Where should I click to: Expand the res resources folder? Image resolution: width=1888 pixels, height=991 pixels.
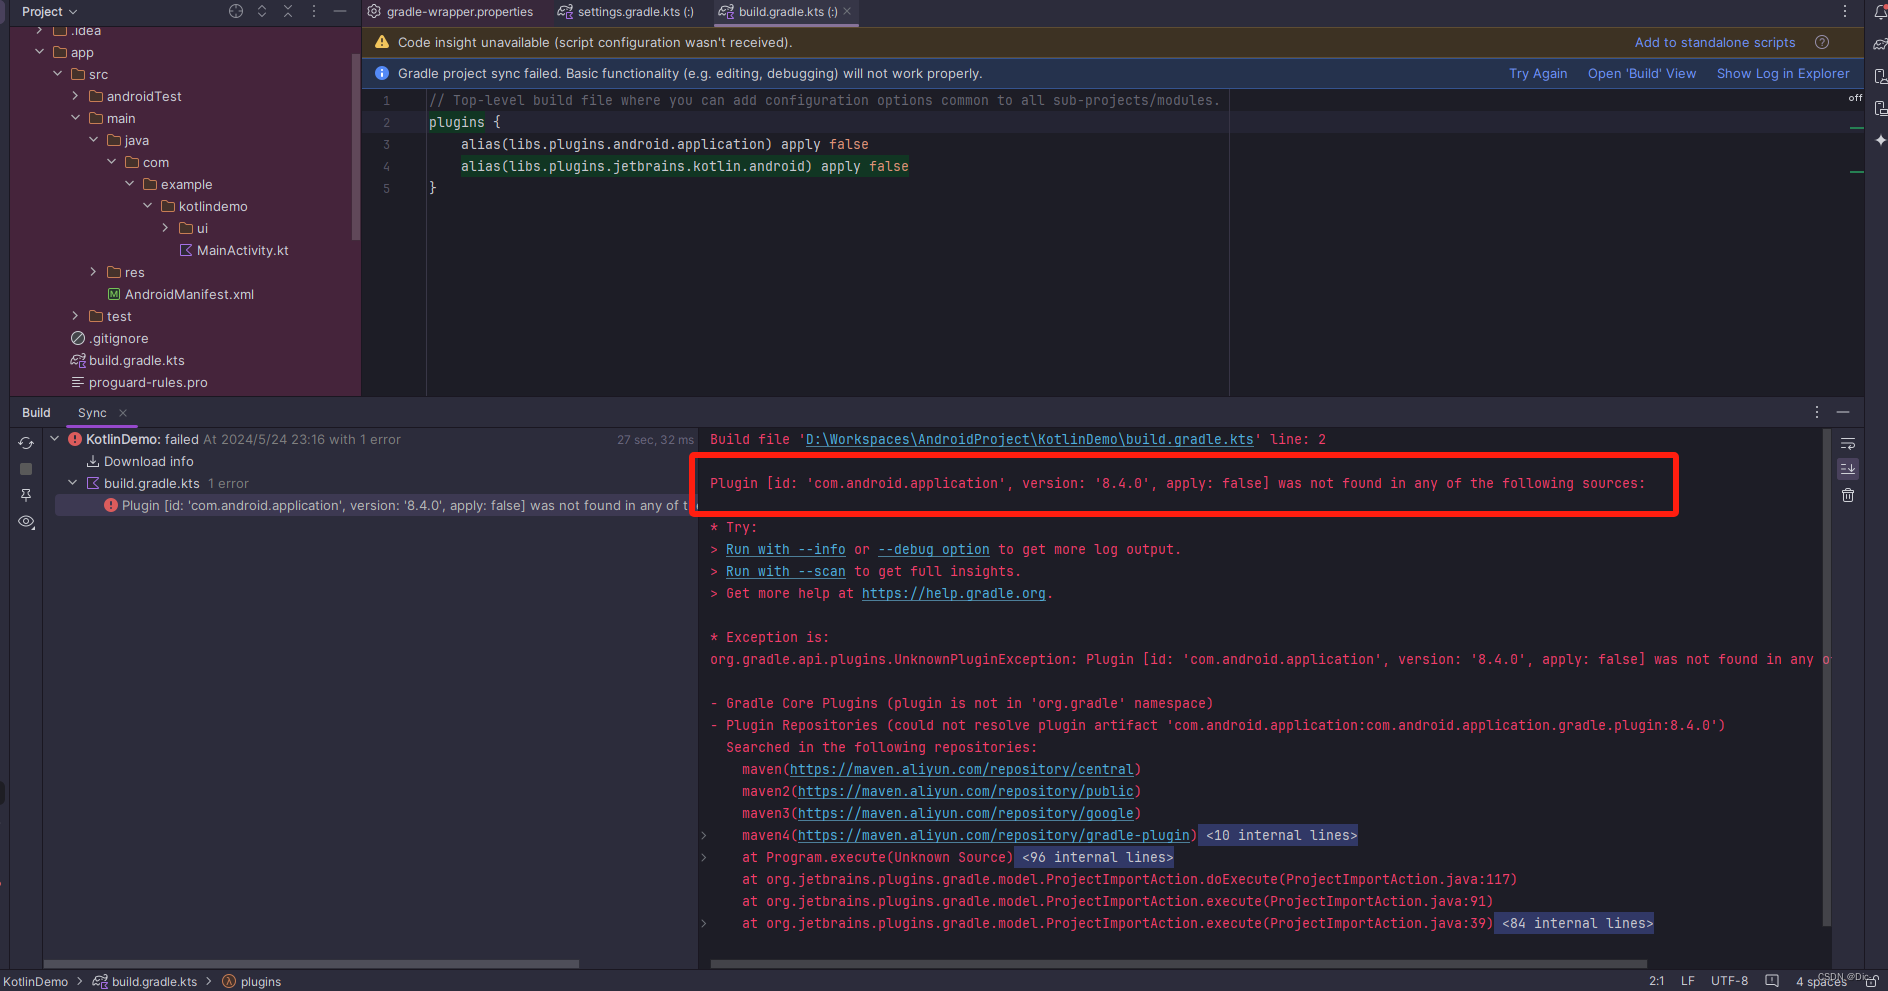point(93,272)
